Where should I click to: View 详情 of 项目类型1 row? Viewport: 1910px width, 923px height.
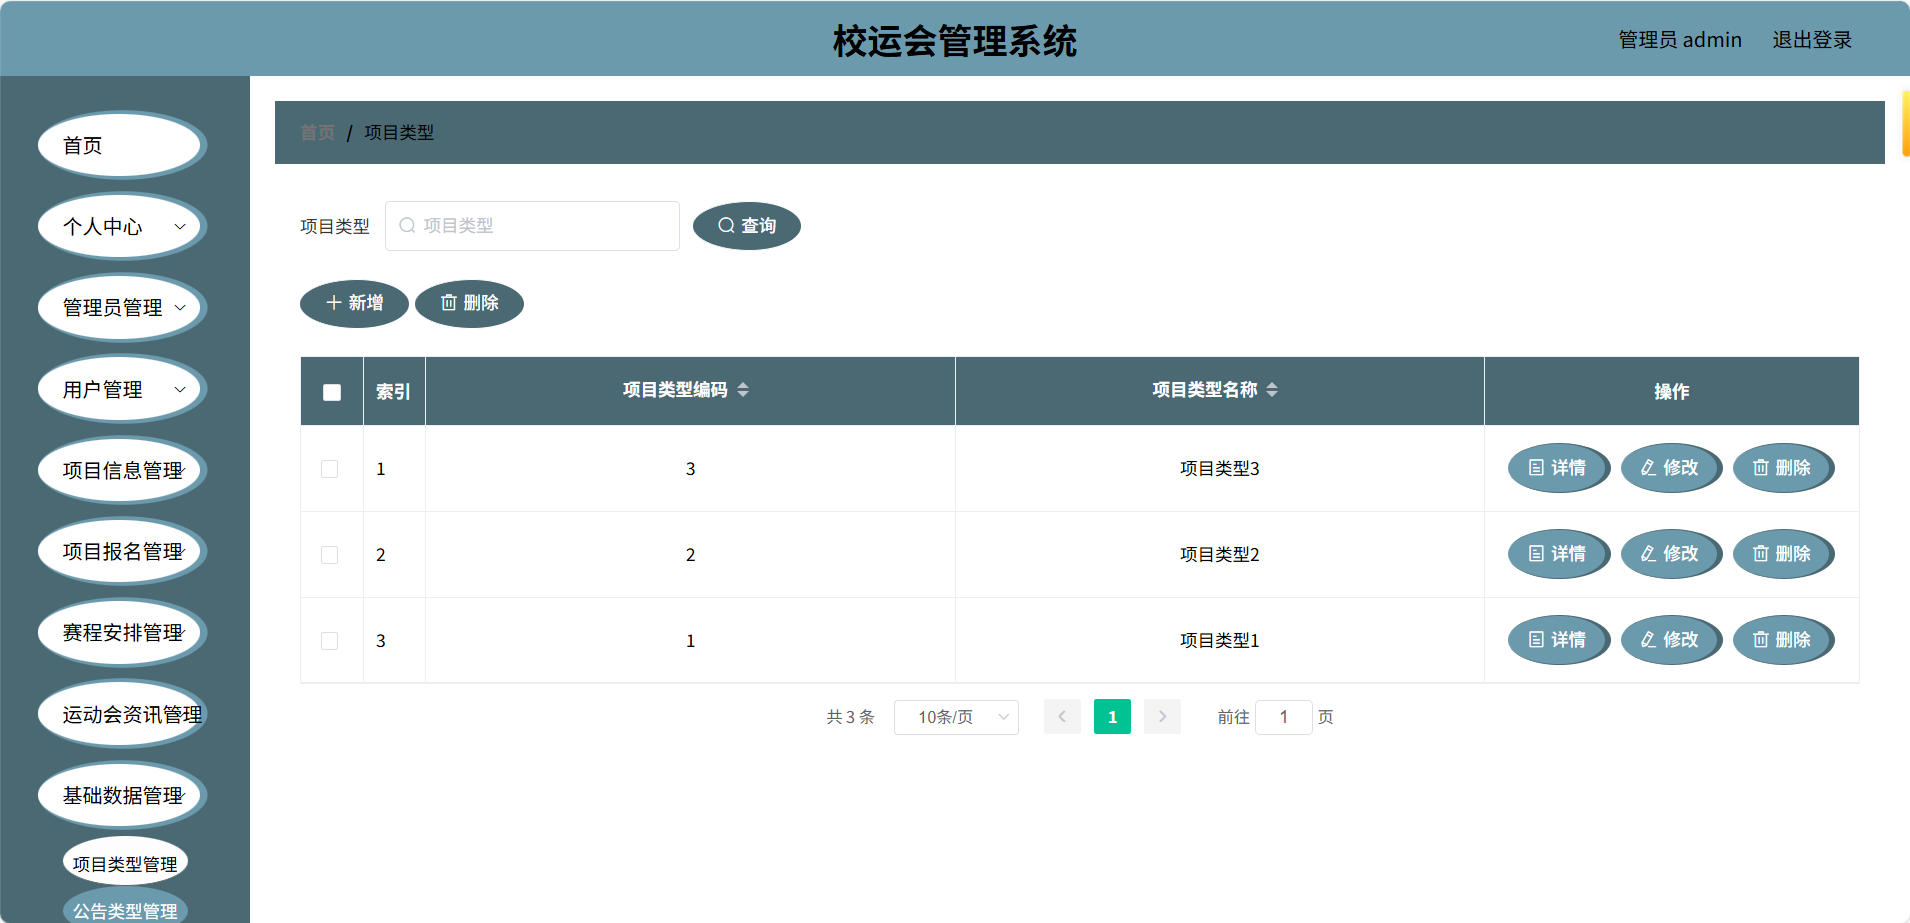coord(1558,640)
